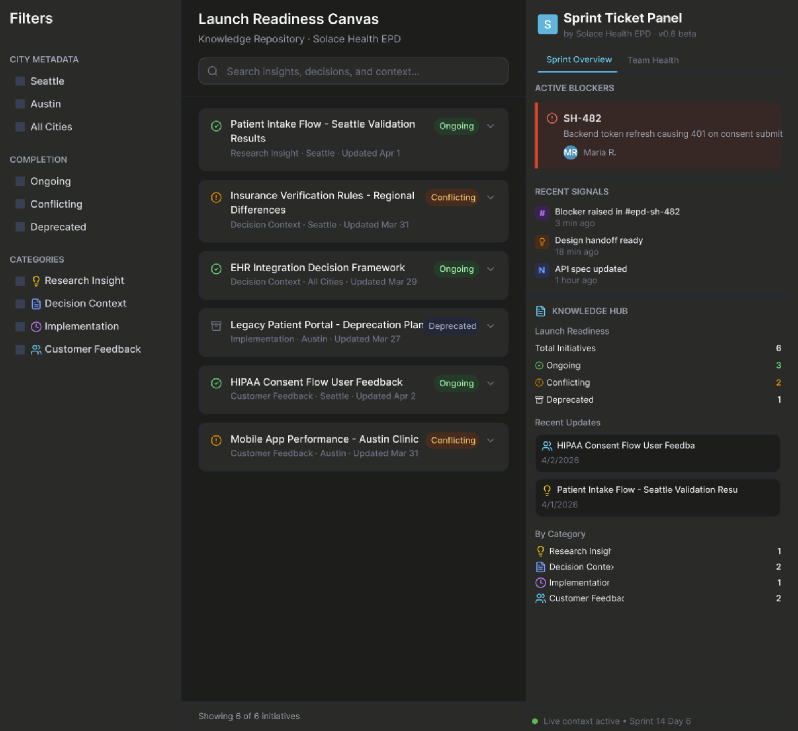Viewport: 798px width, 731px height.
Task: Click the 'Total Initiatives' row in Knowledge Hub
Action: (658, 348)
